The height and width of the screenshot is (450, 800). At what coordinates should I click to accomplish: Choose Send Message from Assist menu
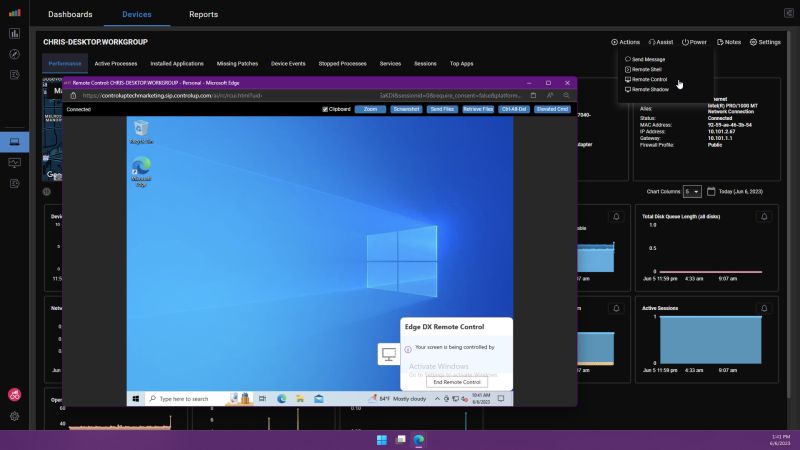point(645,59)
